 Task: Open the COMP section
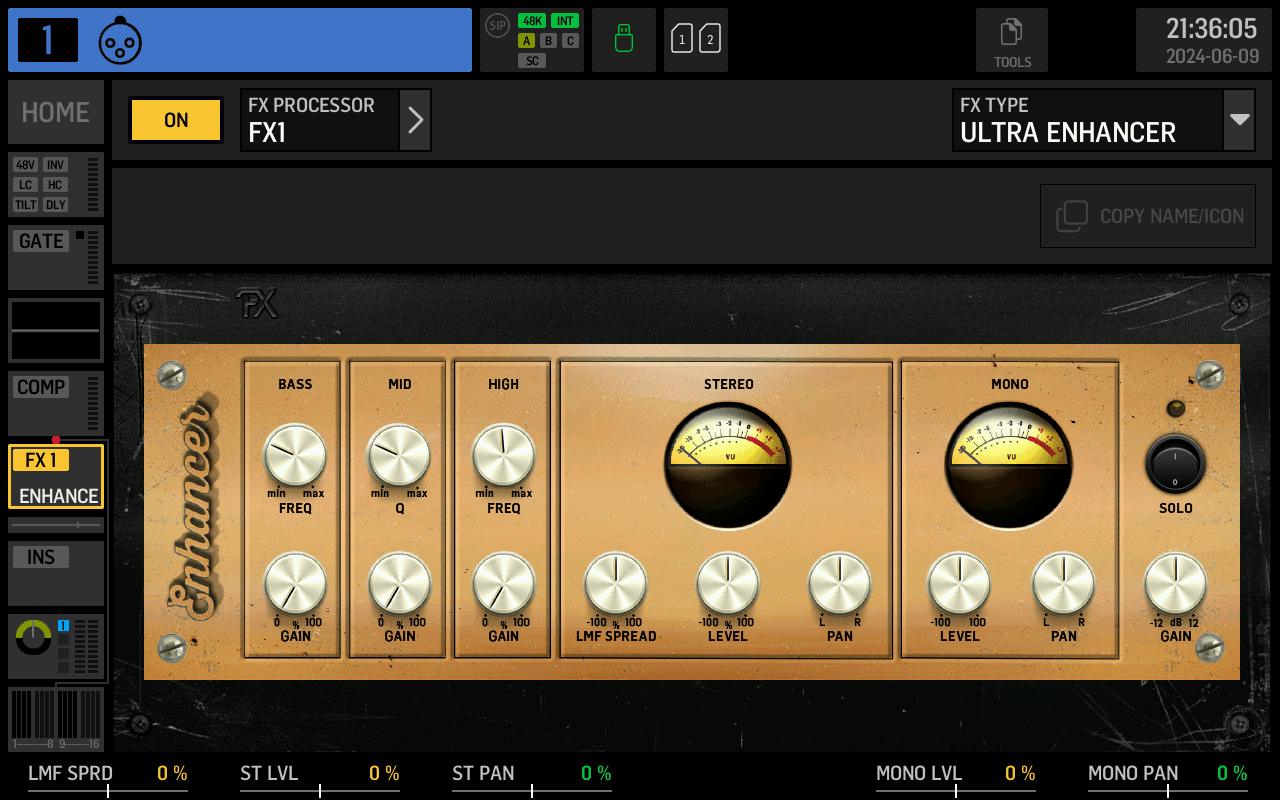click(56, 403)
